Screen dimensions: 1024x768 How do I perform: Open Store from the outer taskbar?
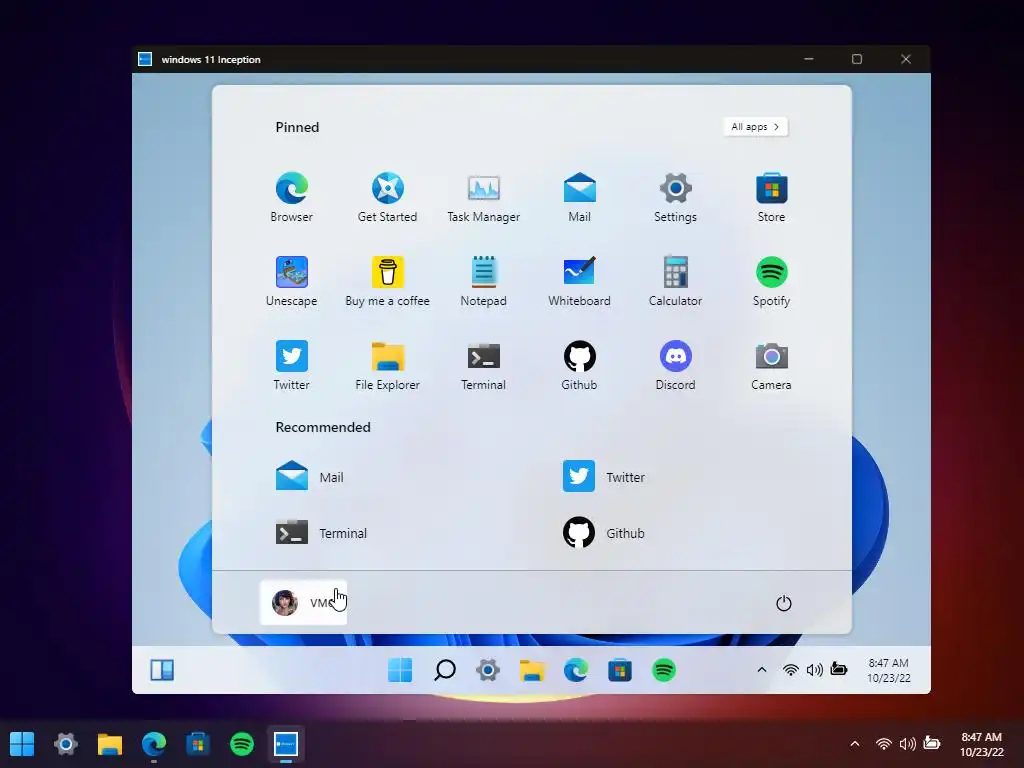pyautogui.click(x=198, y=743)
